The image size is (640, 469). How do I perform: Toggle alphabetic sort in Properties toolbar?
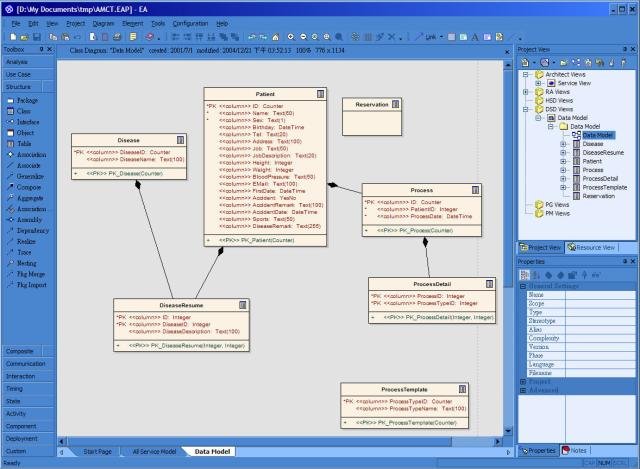click(536, 275)
